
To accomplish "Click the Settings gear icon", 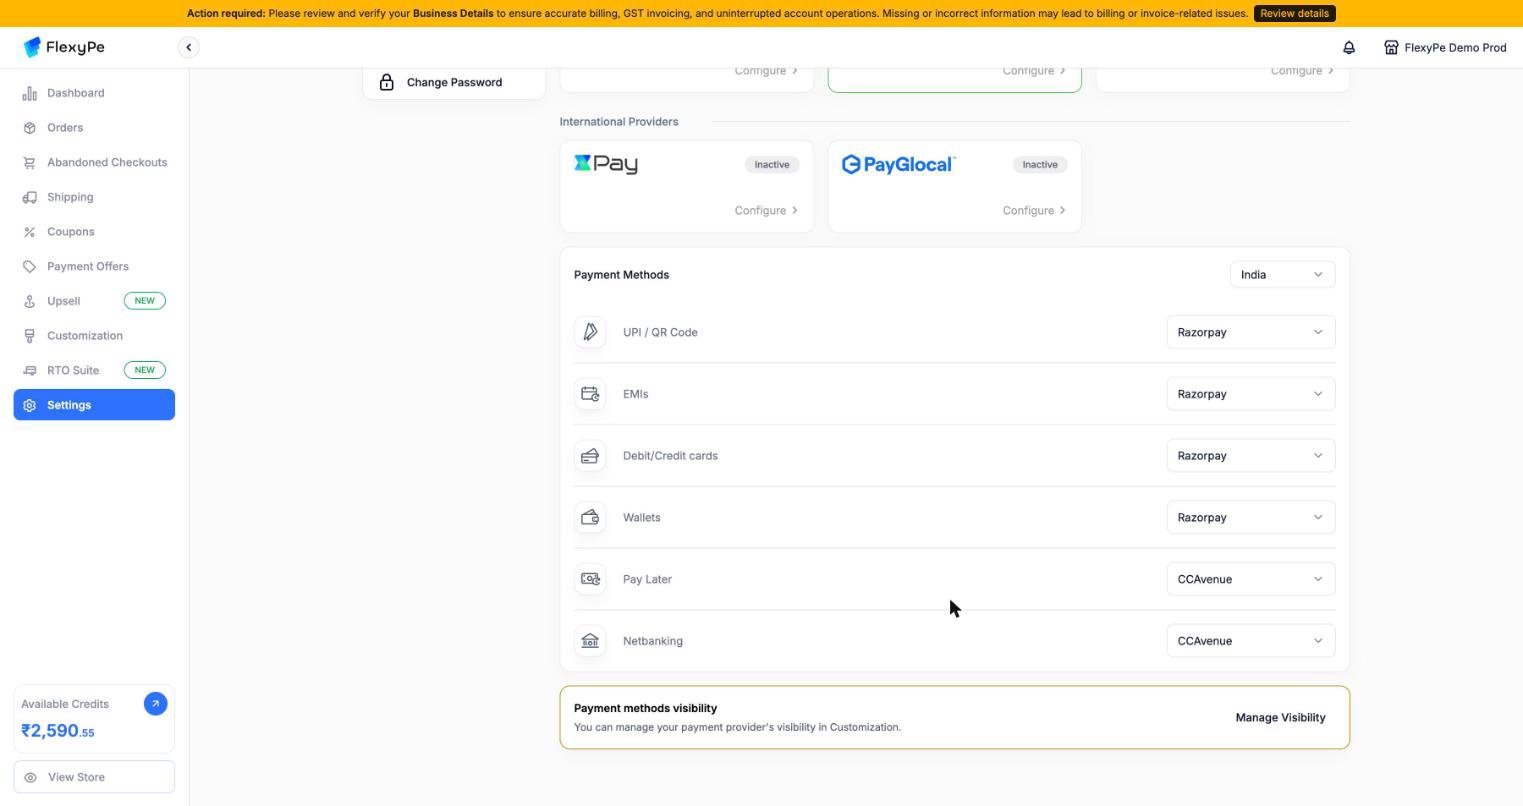I will point(30,405).
